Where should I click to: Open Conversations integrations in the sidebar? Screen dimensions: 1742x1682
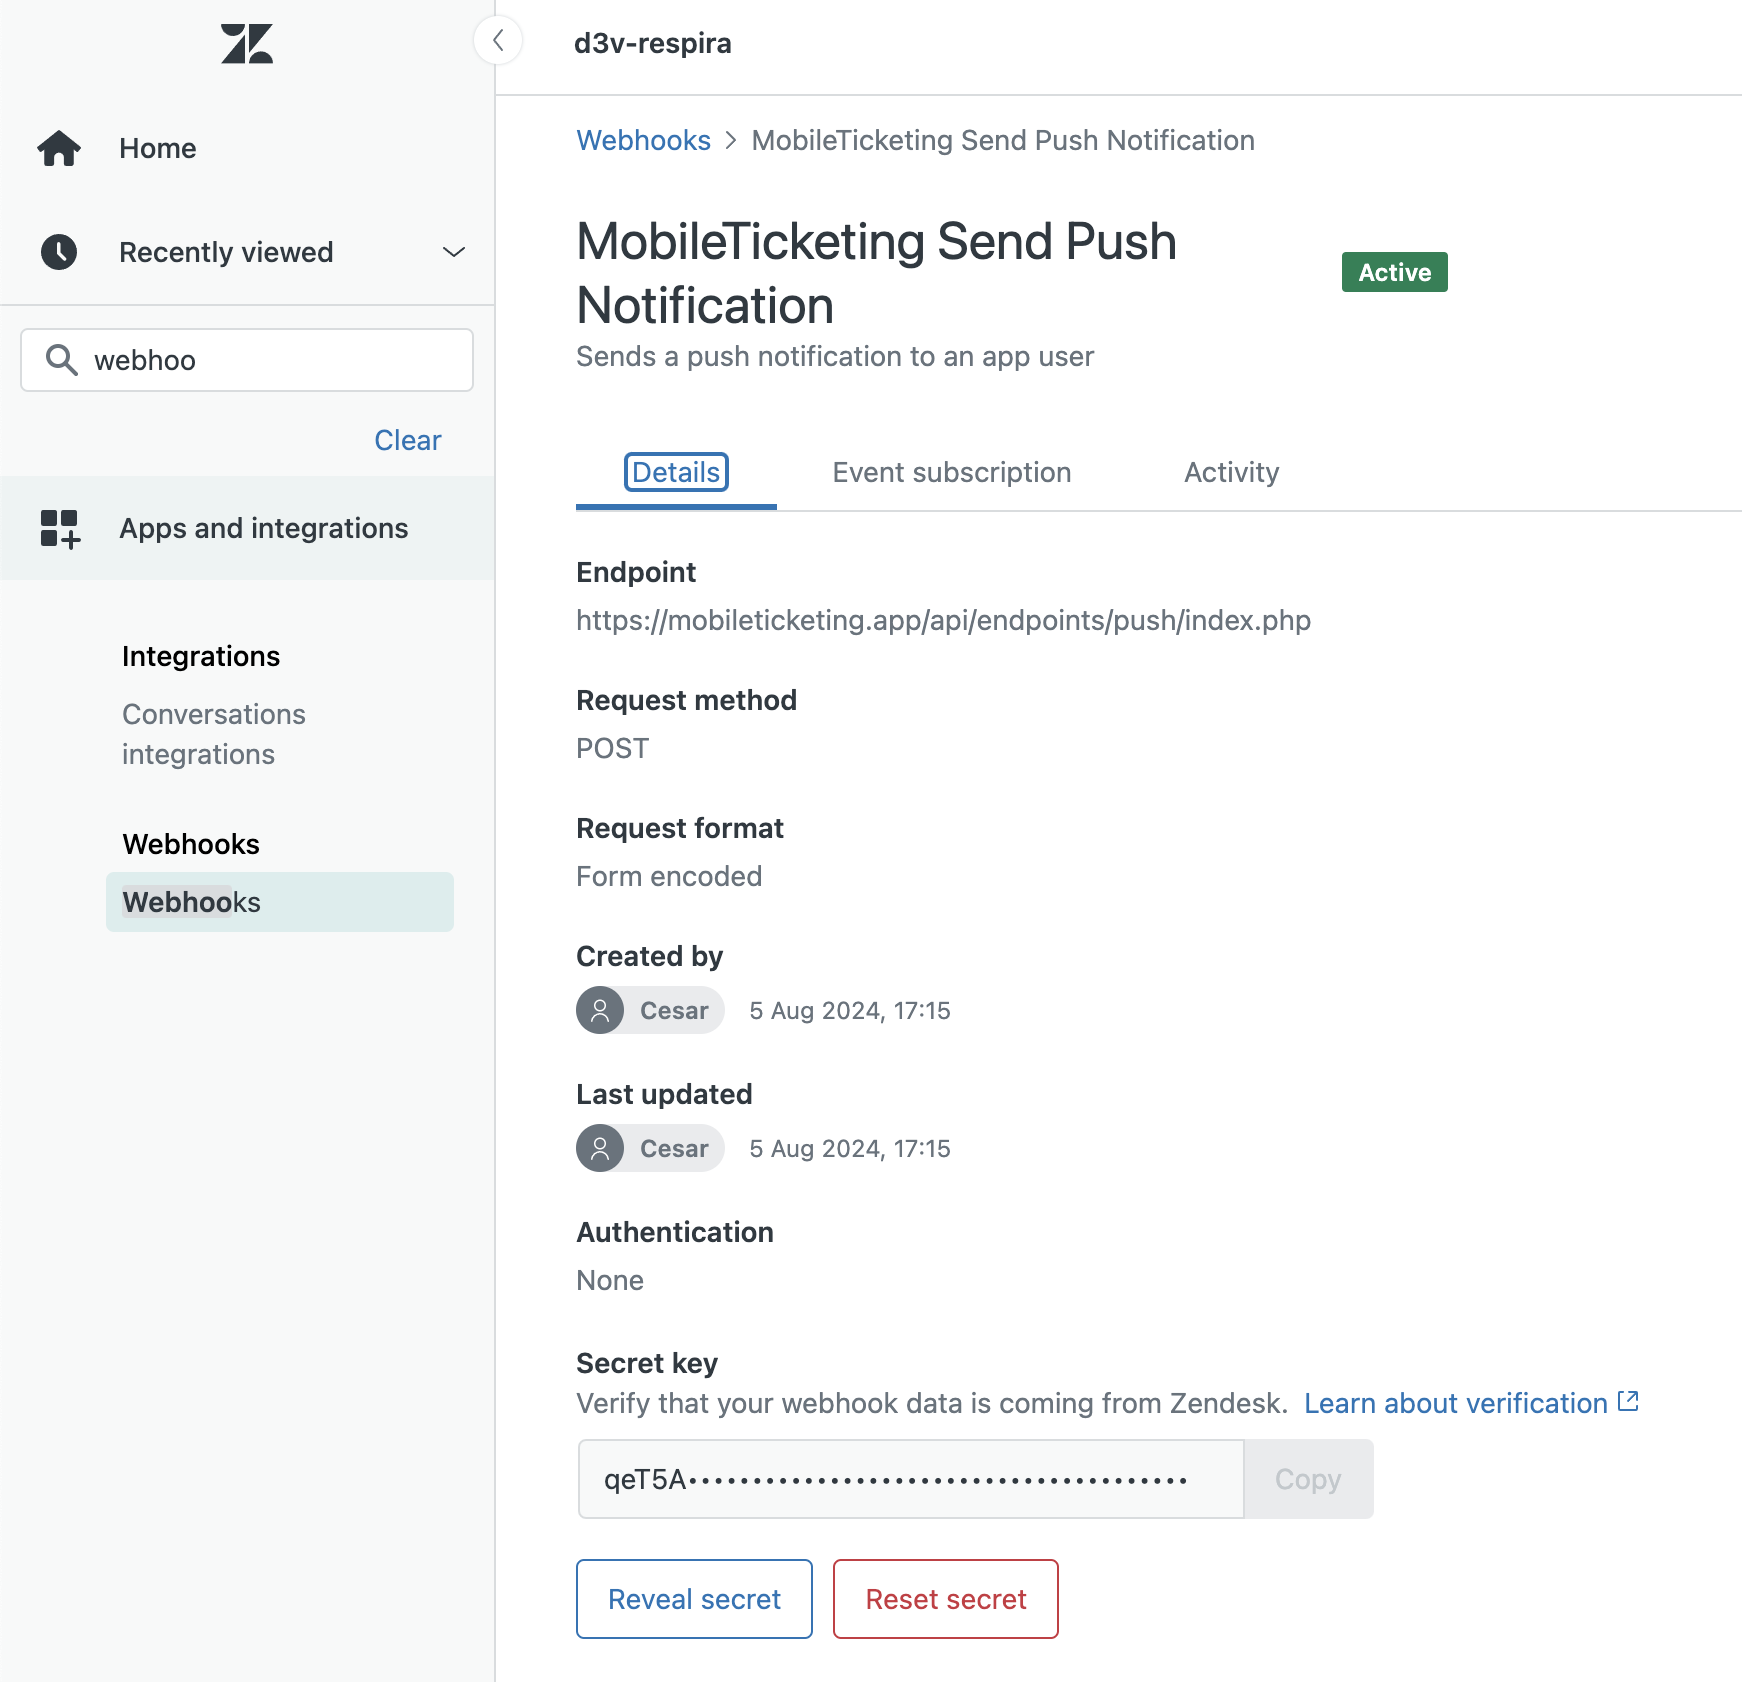(214, 734)
